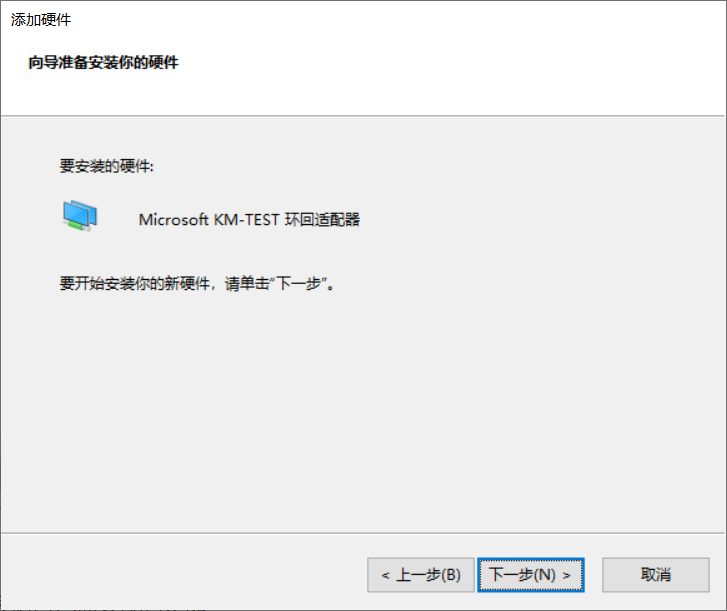727x611 pixels.
Task: Click the left arrow on the Back button
Action: tap(385, 576)
